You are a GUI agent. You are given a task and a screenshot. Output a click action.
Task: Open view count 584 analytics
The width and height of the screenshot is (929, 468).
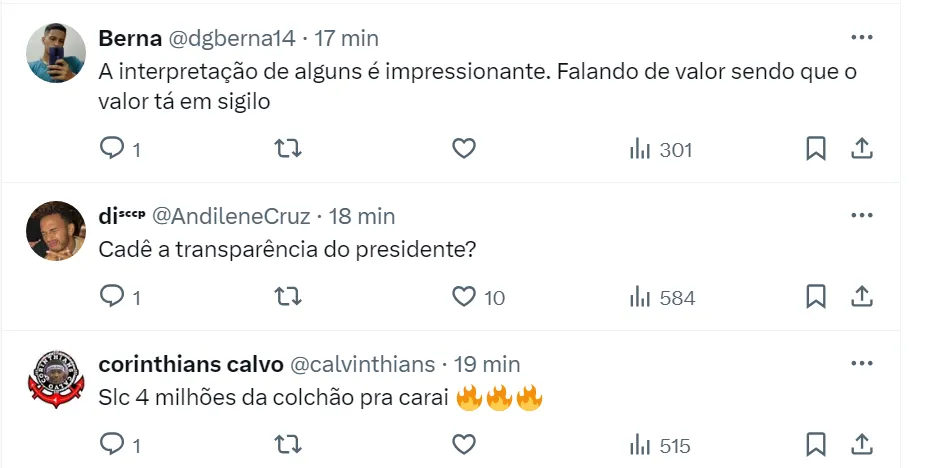click(x=661, y=298)
